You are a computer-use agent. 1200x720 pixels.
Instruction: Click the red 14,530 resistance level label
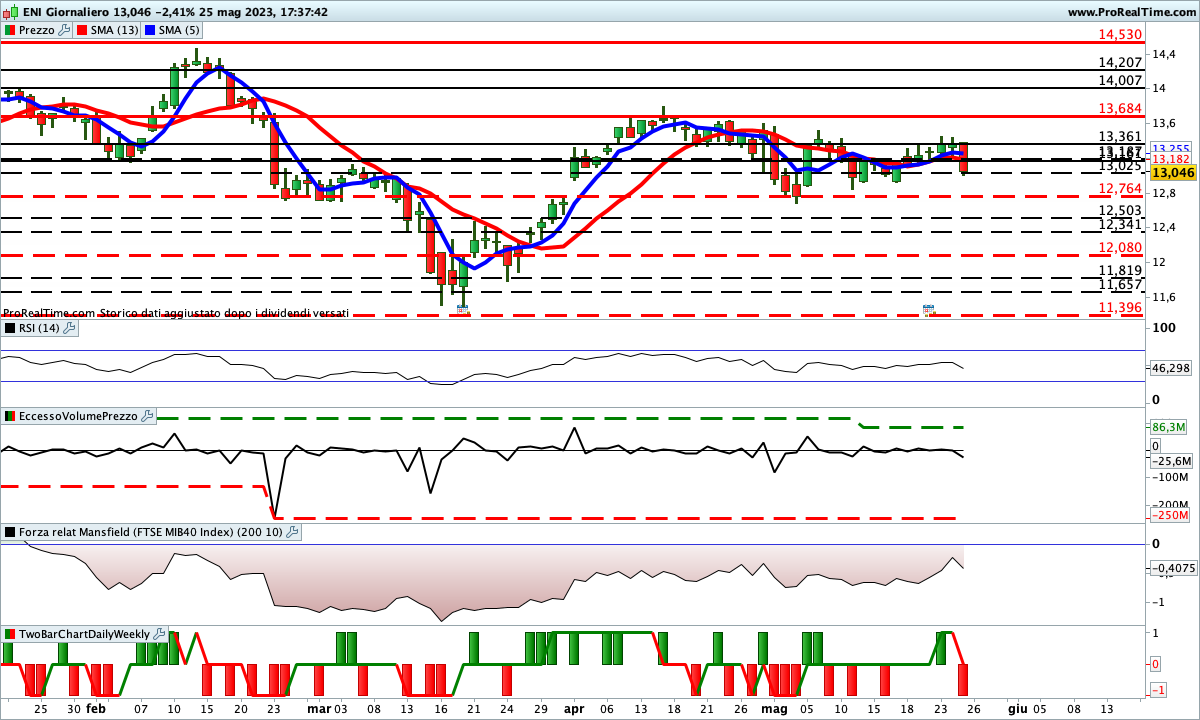pyautogui.click(x=1120, y=34)
